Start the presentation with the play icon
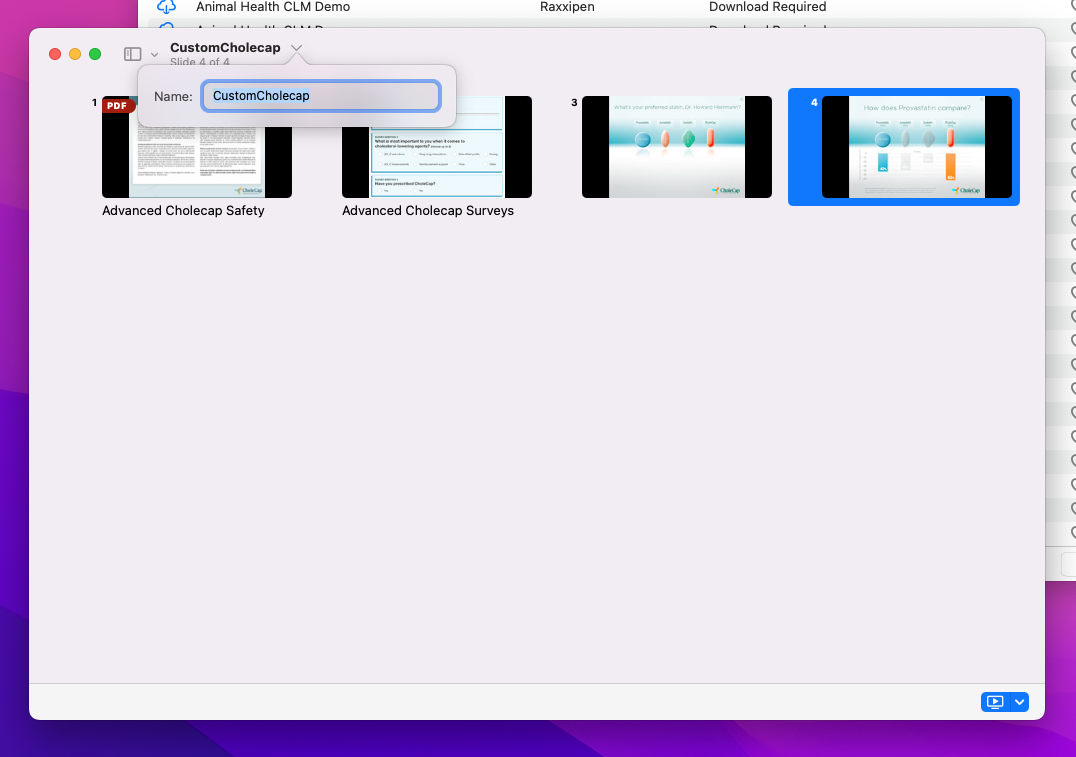 pyautogui.click(x=995, y=702)
